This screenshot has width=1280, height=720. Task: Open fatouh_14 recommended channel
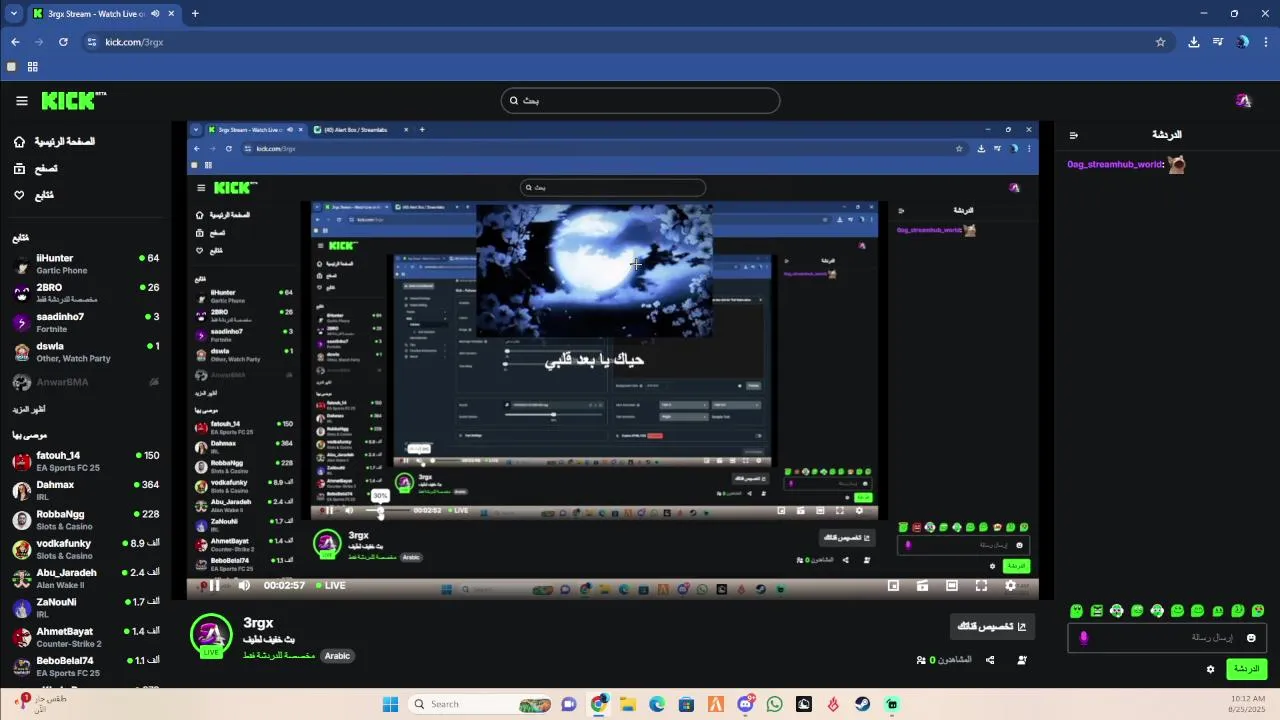[x=85, y=461]
